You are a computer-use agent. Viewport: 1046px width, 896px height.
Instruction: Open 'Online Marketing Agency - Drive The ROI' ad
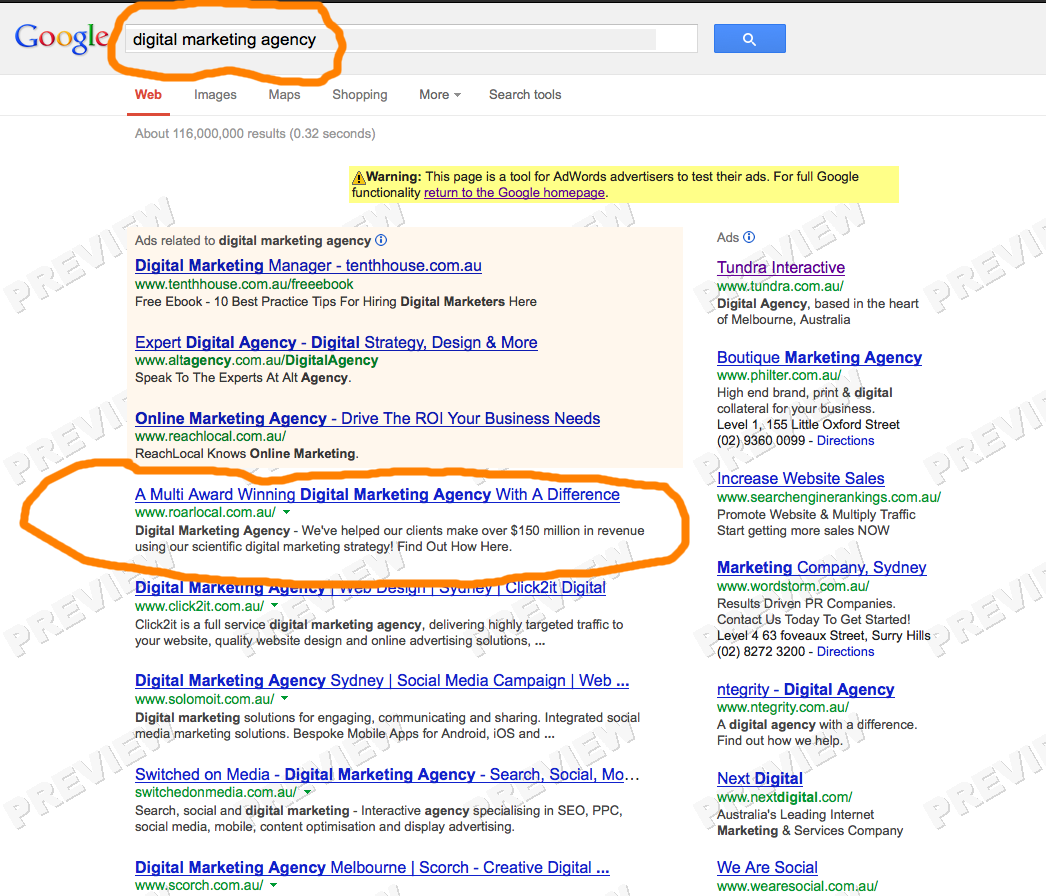pyautogui.click(x=368, y=418)
